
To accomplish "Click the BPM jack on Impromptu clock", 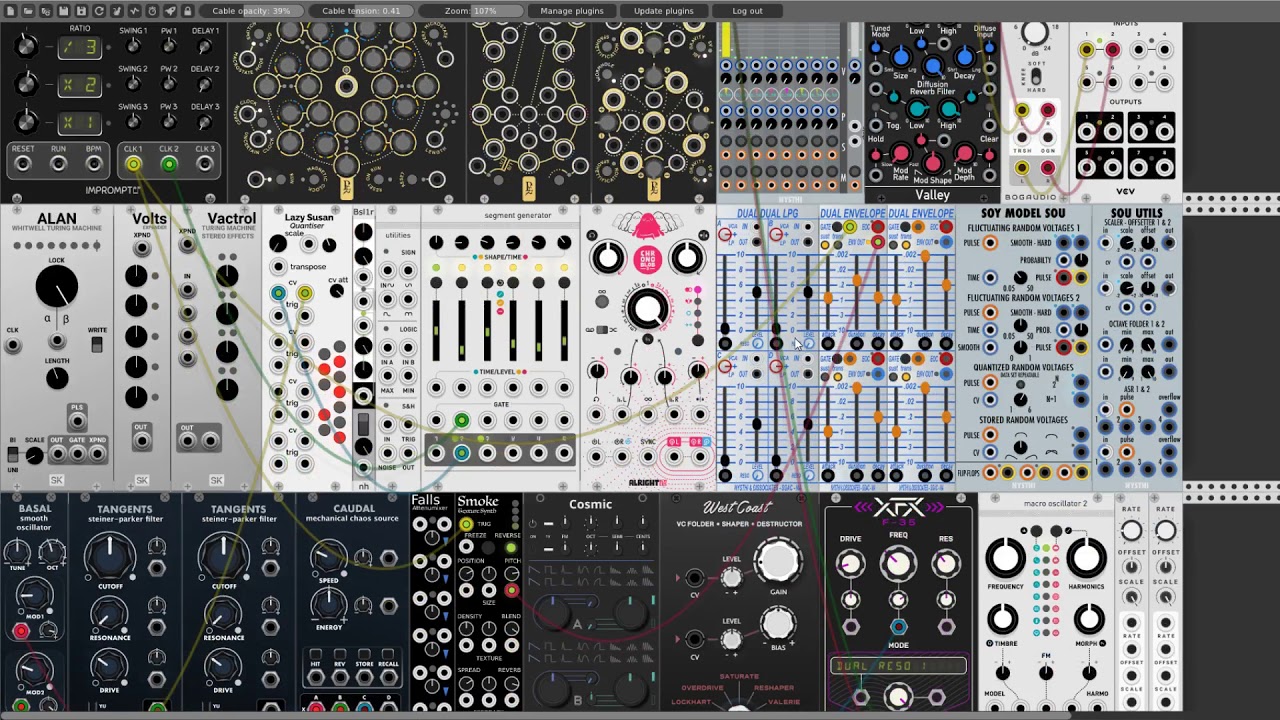I will tap(94, 164).
